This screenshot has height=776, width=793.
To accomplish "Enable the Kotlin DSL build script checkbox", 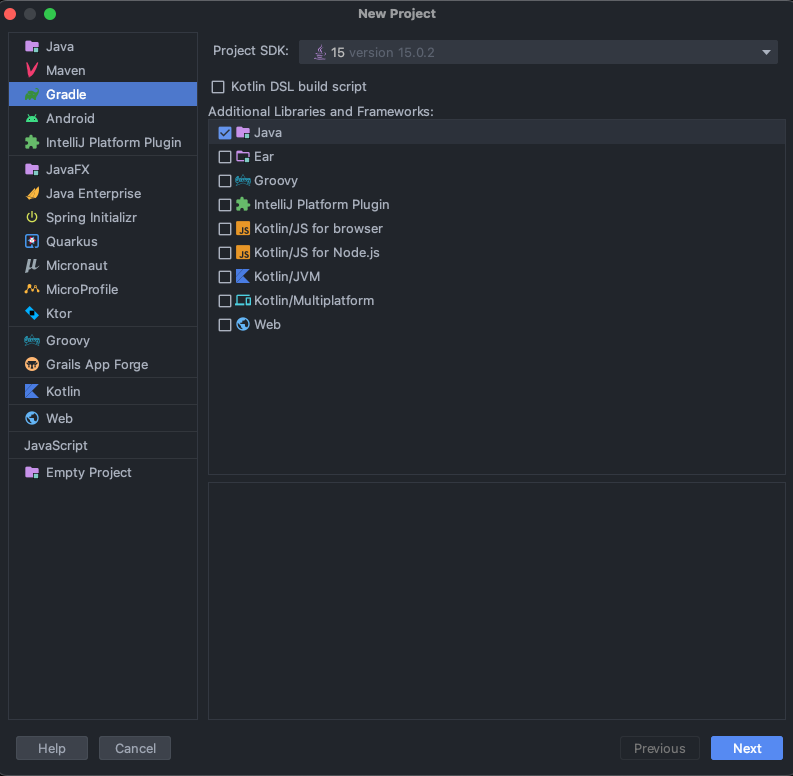I will (218, 87).
